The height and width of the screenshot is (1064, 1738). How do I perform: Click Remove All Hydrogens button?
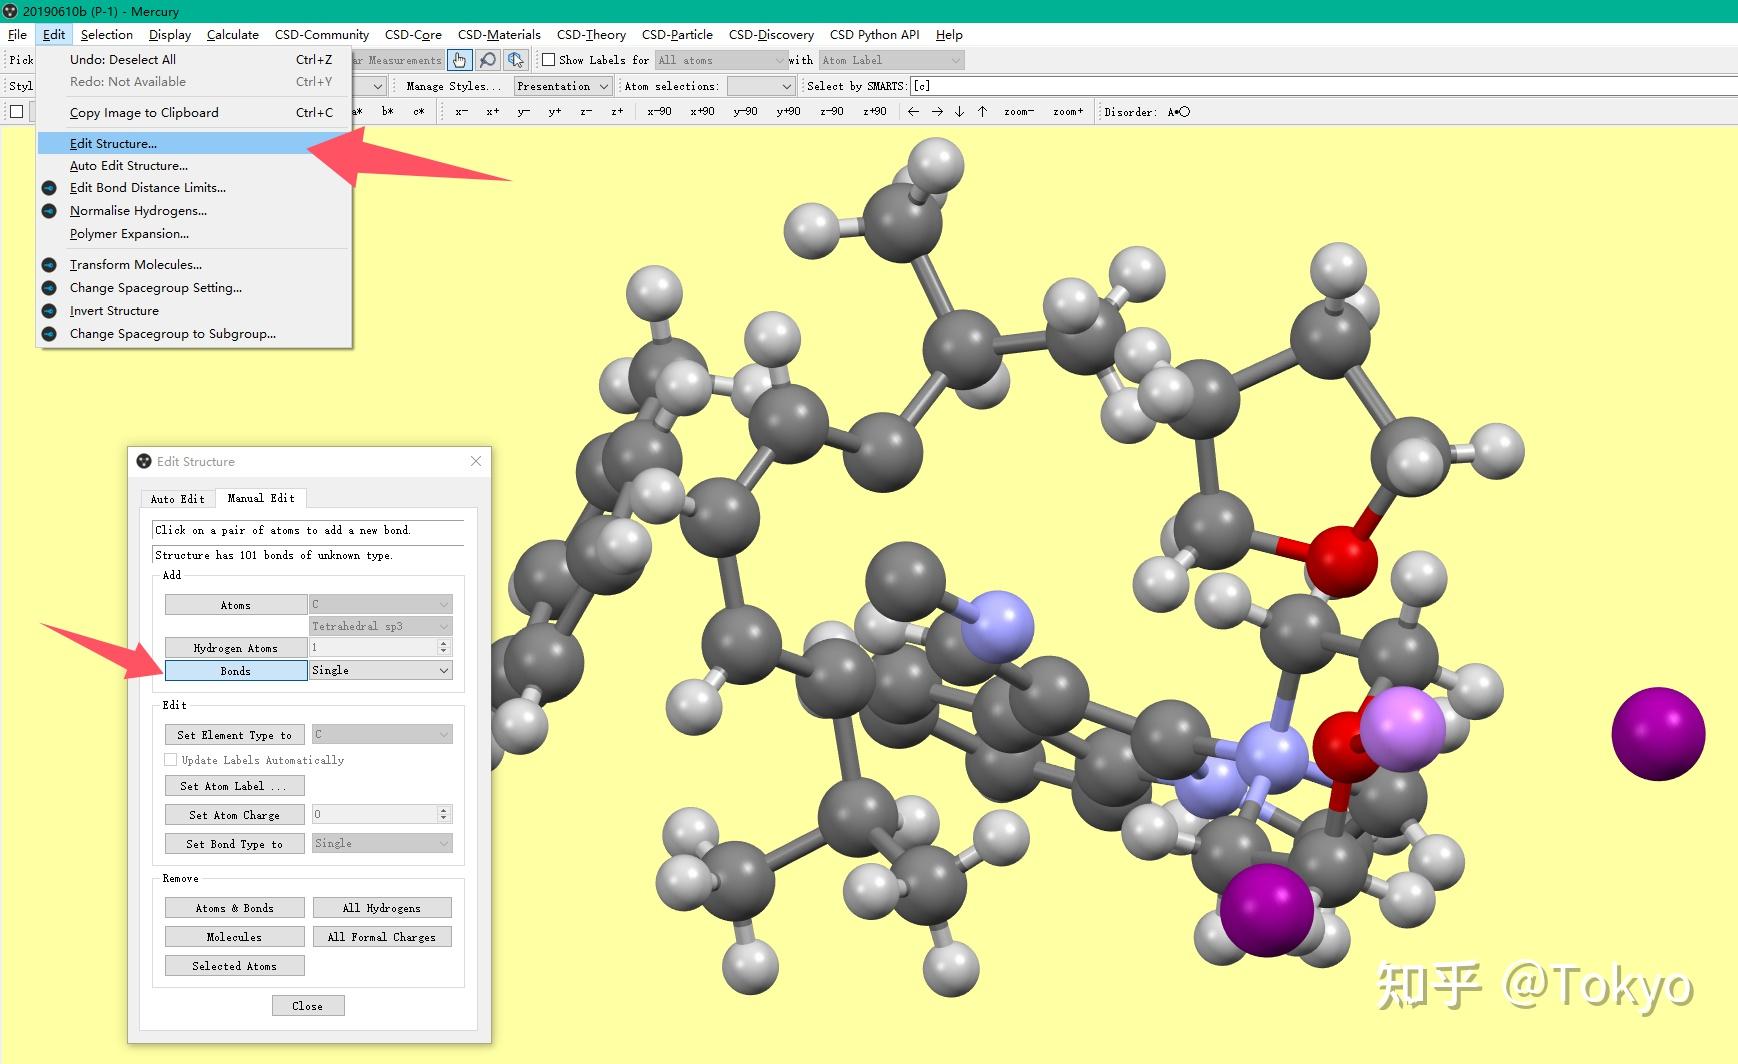point(382,908)
